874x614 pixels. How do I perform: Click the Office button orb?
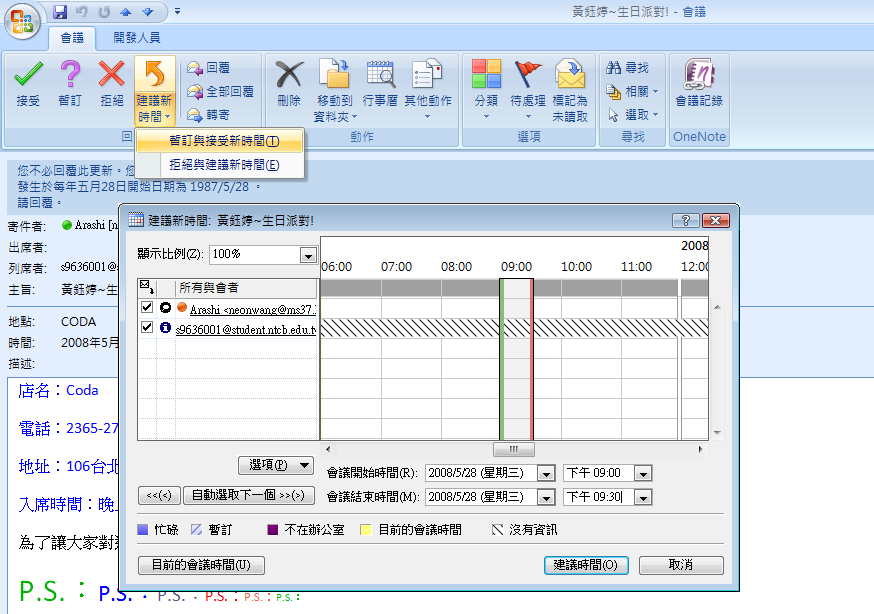22,22
